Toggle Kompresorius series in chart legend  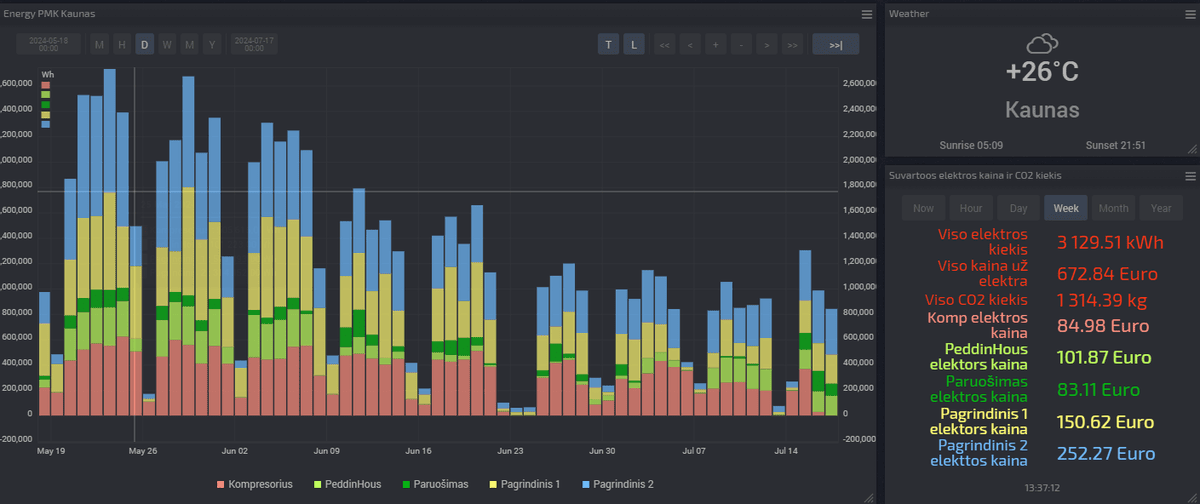click(x=255, y=484)
